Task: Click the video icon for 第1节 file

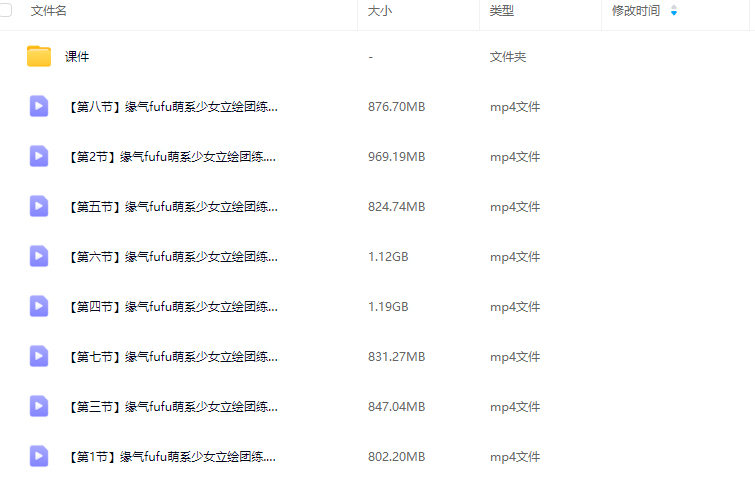Action: click(x=39, y=456)
